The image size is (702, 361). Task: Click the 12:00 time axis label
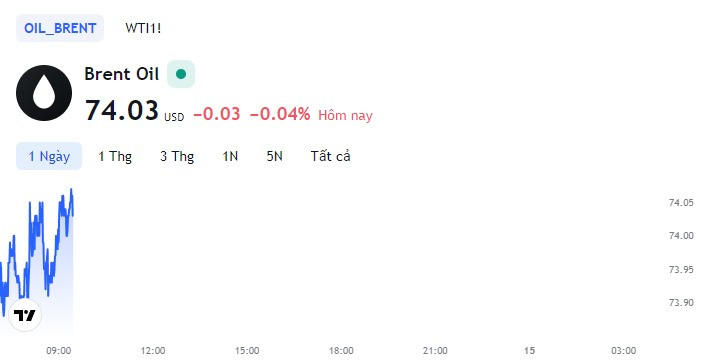[x=153, y=351]
